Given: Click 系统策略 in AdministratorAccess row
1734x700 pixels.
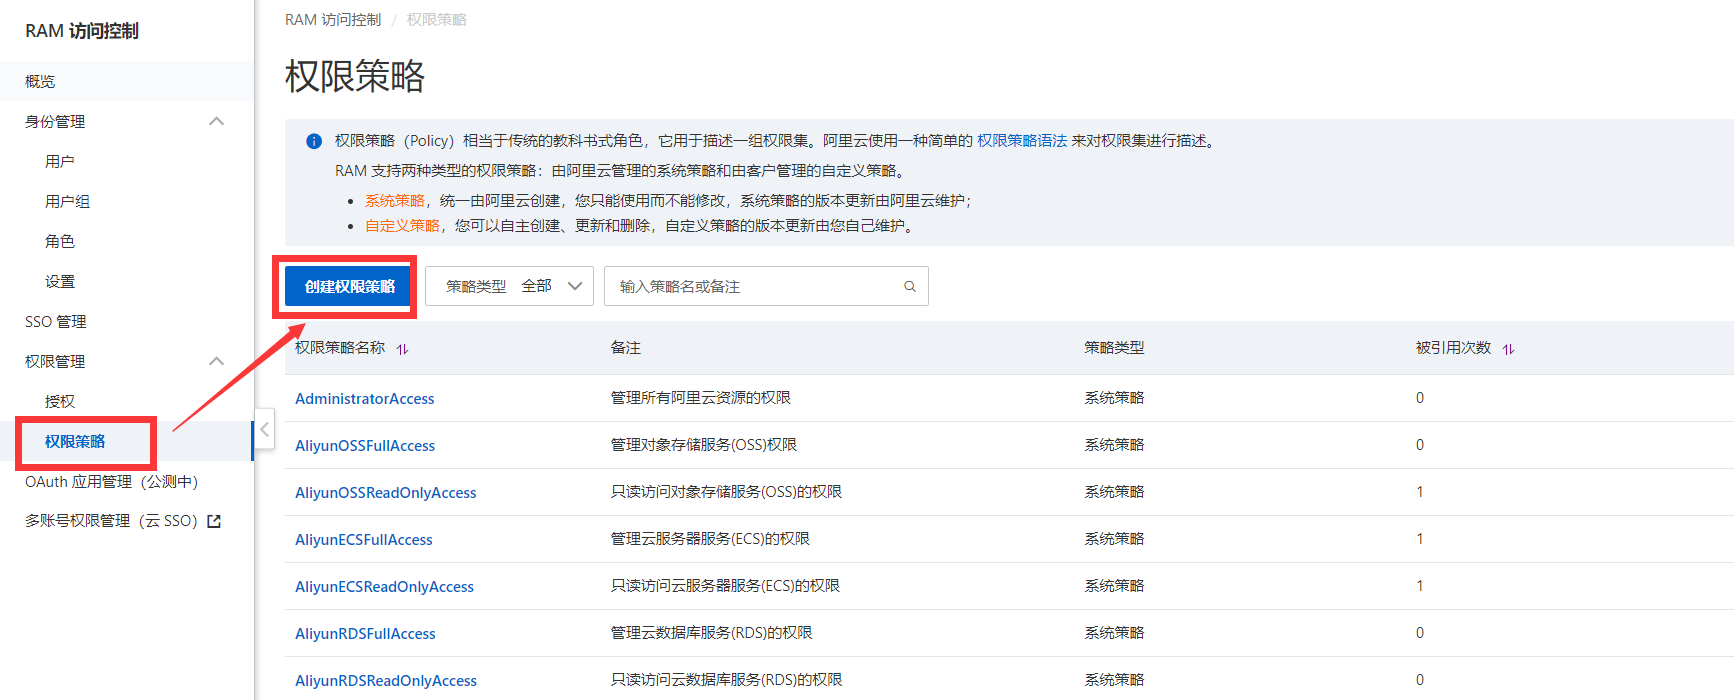Looking at the screenshot, I should click(1114, 398).
